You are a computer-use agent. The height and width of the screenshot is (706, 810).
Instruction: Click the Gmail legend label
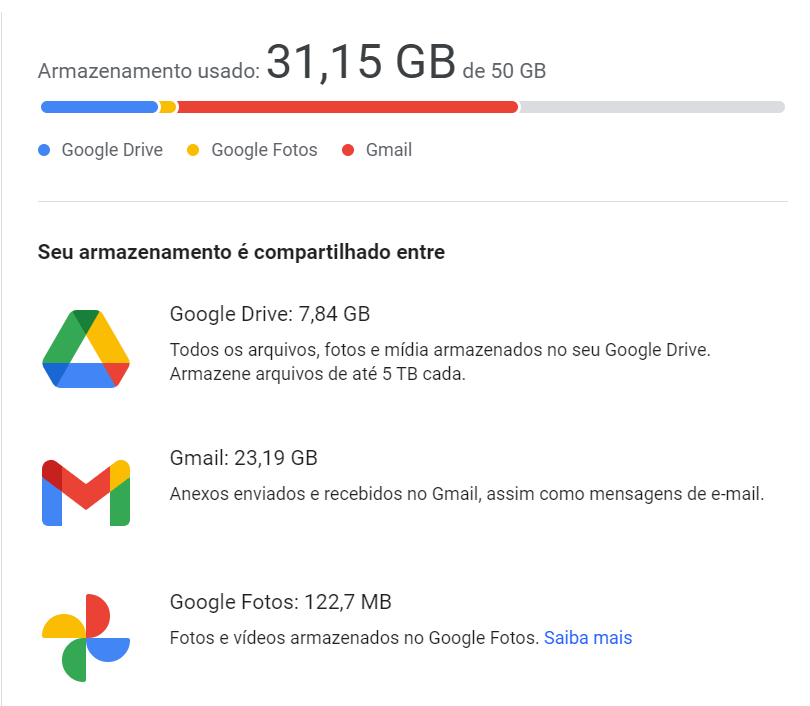389,151
